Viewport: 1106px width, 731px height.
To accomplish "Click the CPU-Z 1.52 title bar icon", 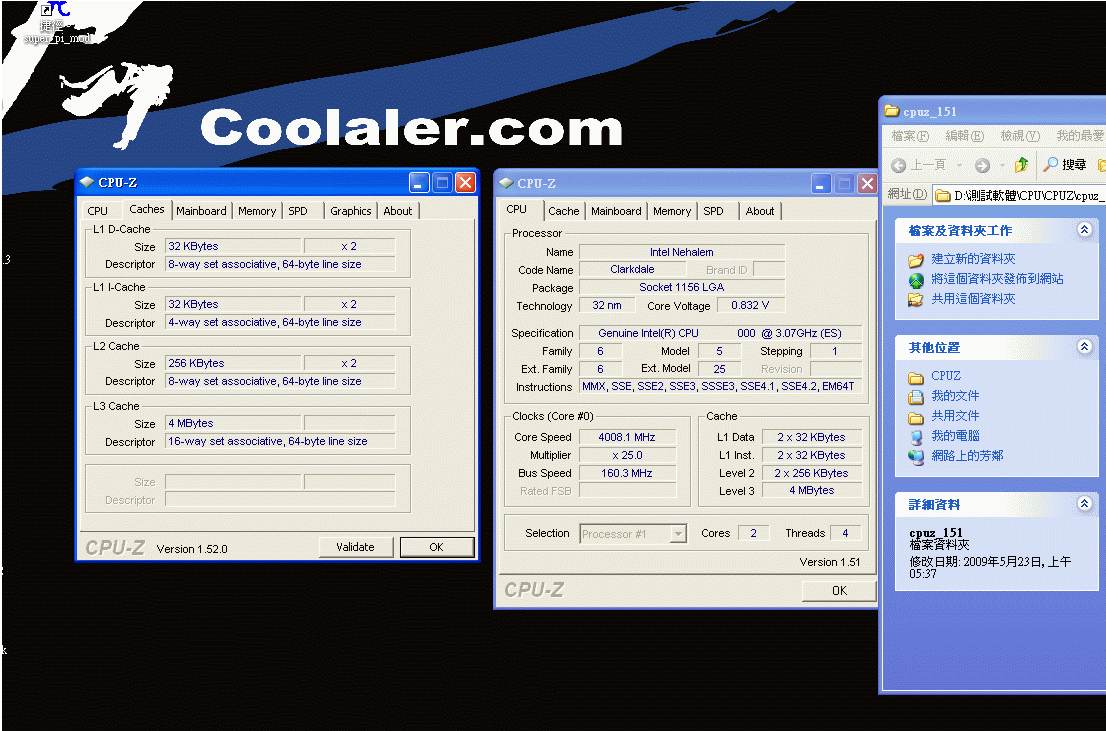I will click(x=87, y=182).
